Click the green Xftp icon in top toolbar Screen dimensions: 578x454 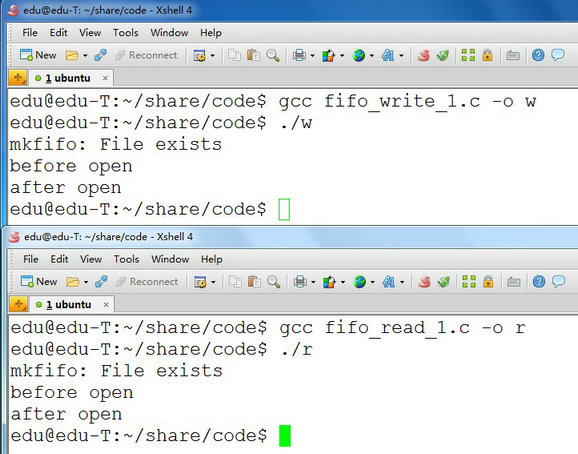443,55
